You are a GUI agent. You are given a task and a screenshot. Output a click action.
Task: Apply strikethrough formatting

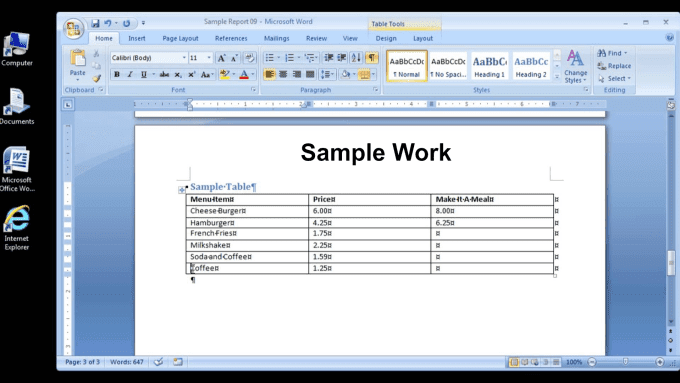[164, 75]
